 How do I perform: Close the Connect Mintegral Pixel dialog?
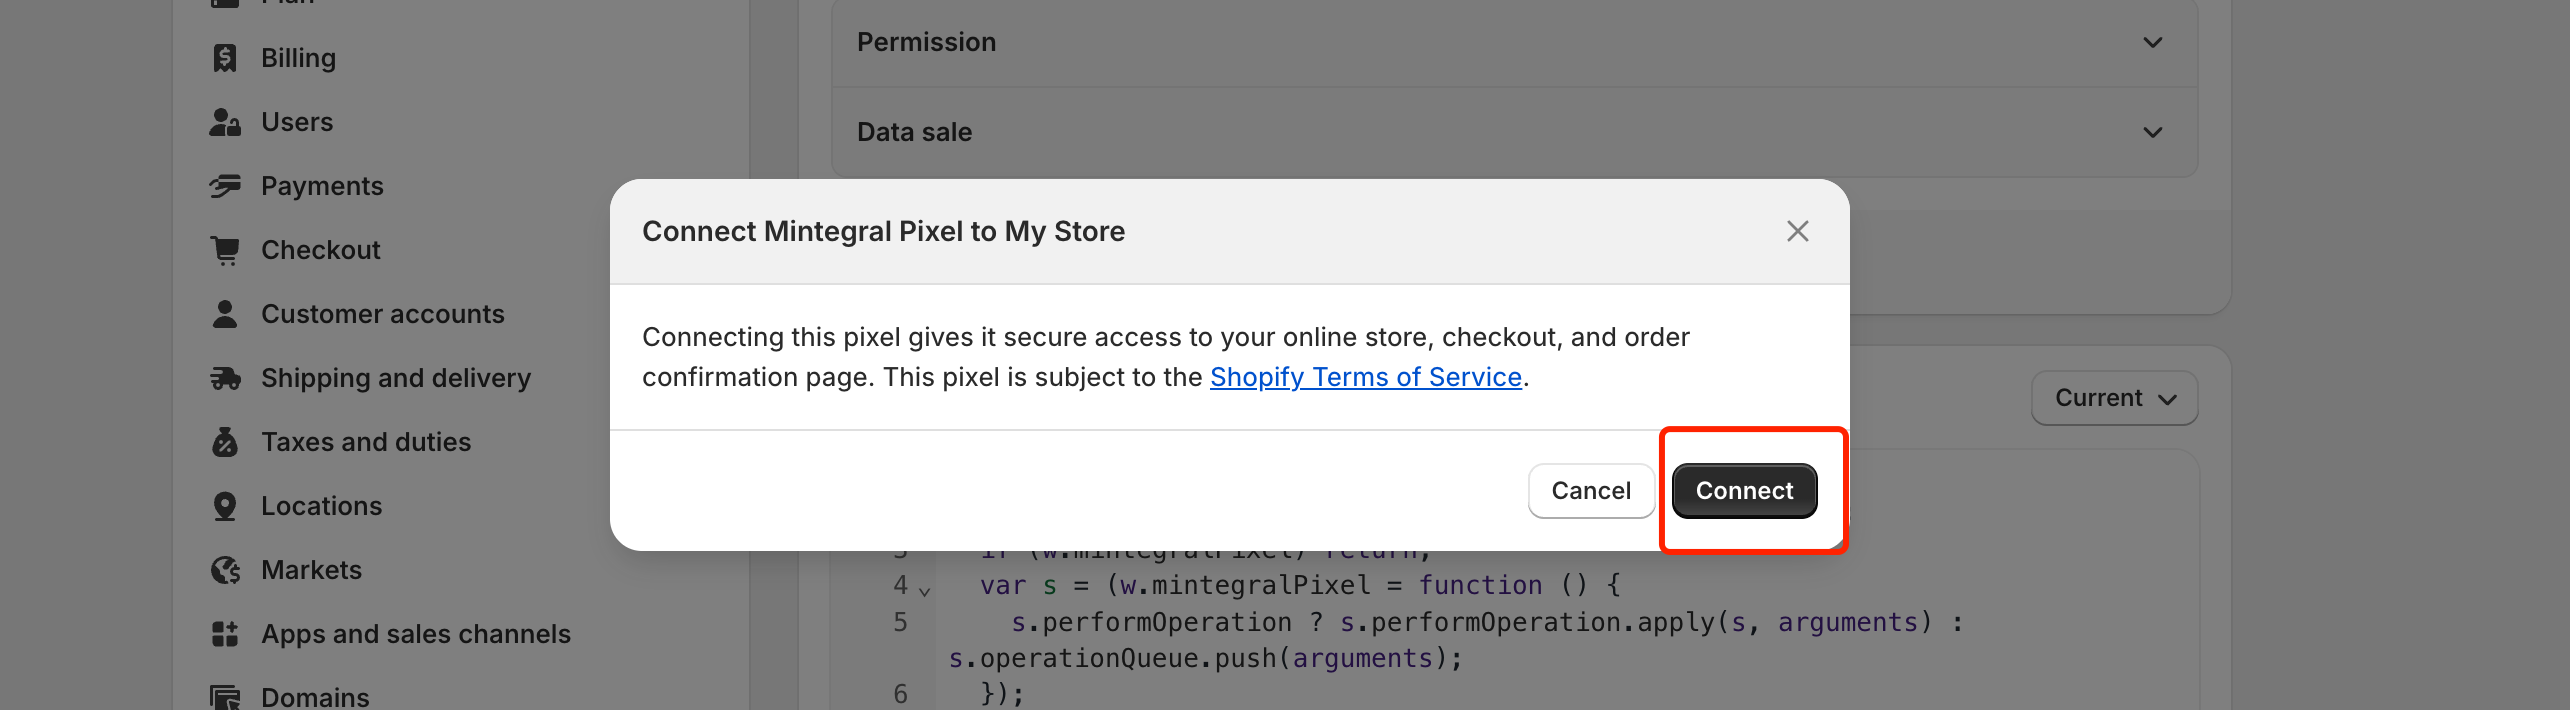1798,231
